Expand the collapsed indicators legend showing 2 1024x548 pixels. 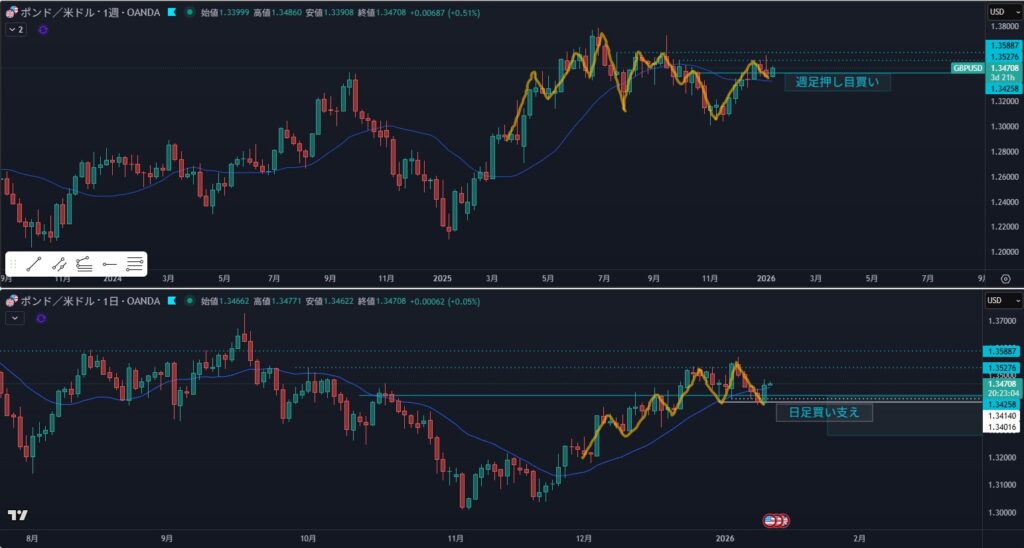(x=15, y=30)
